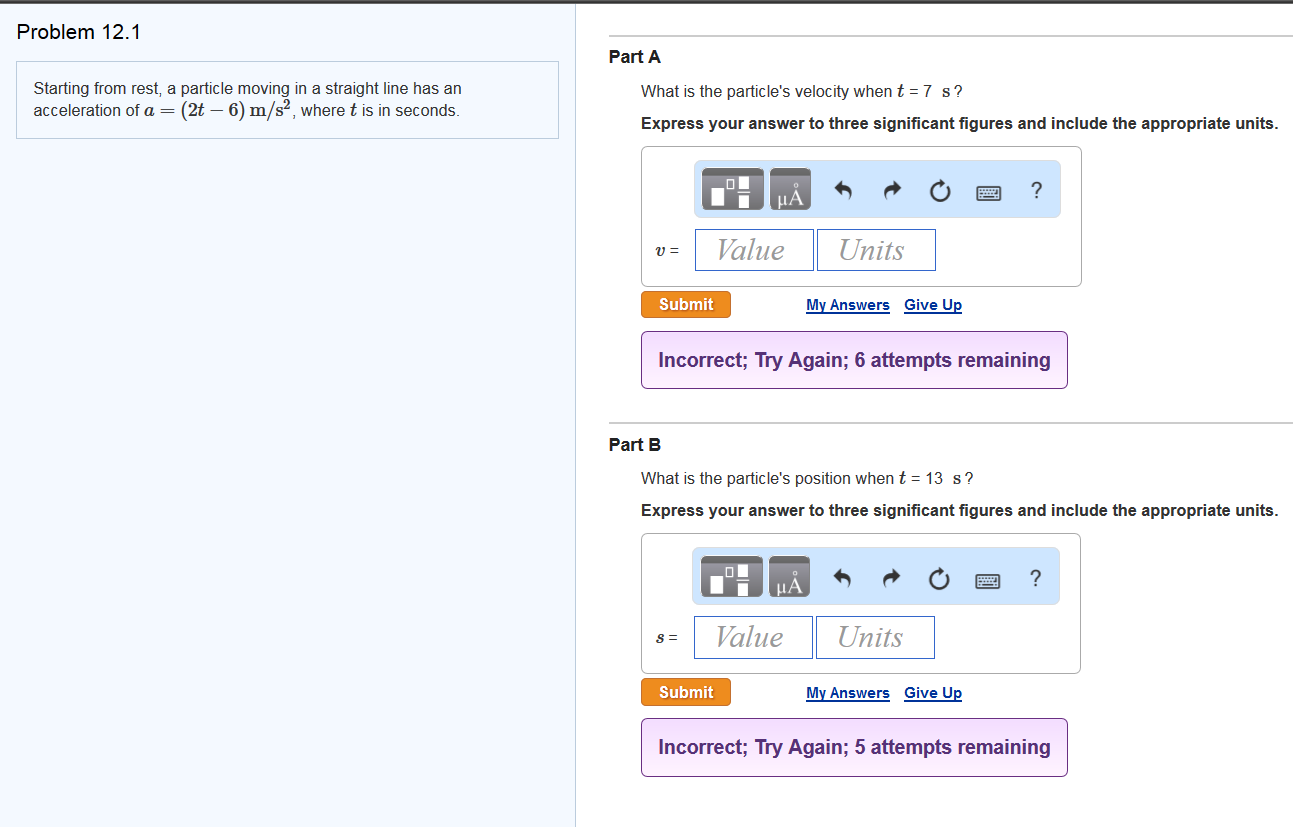Open the equation templates icon in Part A
Viewport: 1293px width, 827px height.
(x=731, y=188)
